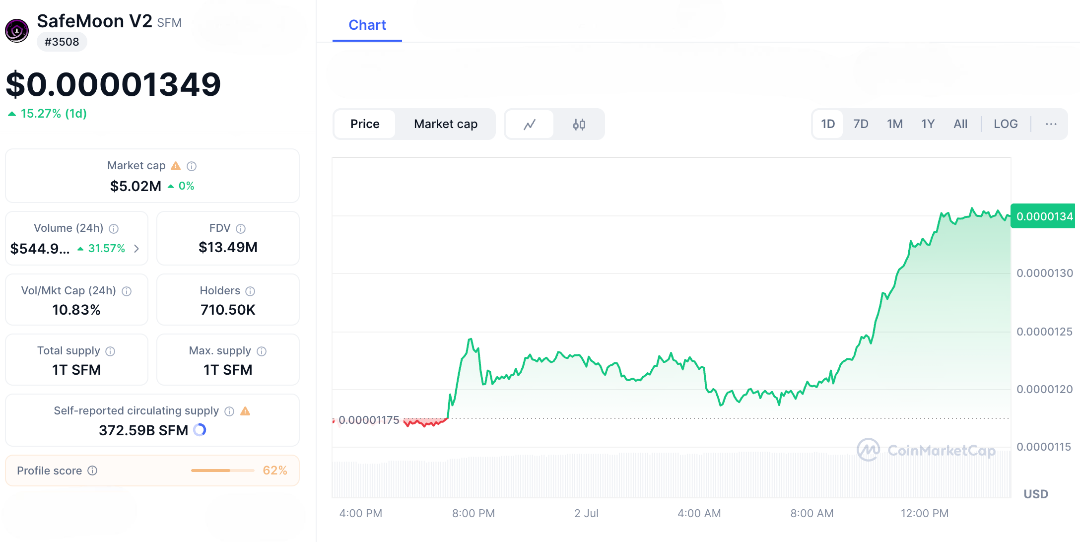Click circulating supply warning icon
Screen dimensions: 1080x542
pyautogui.click(x=245, y=411)
